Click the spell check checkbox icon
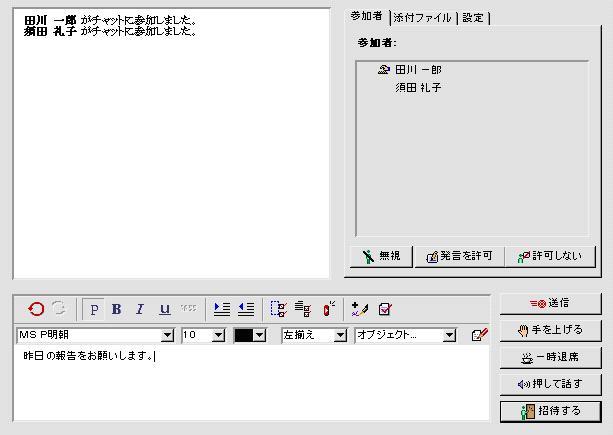The height and width of the screenshot is (435, 613). point(385,309)
